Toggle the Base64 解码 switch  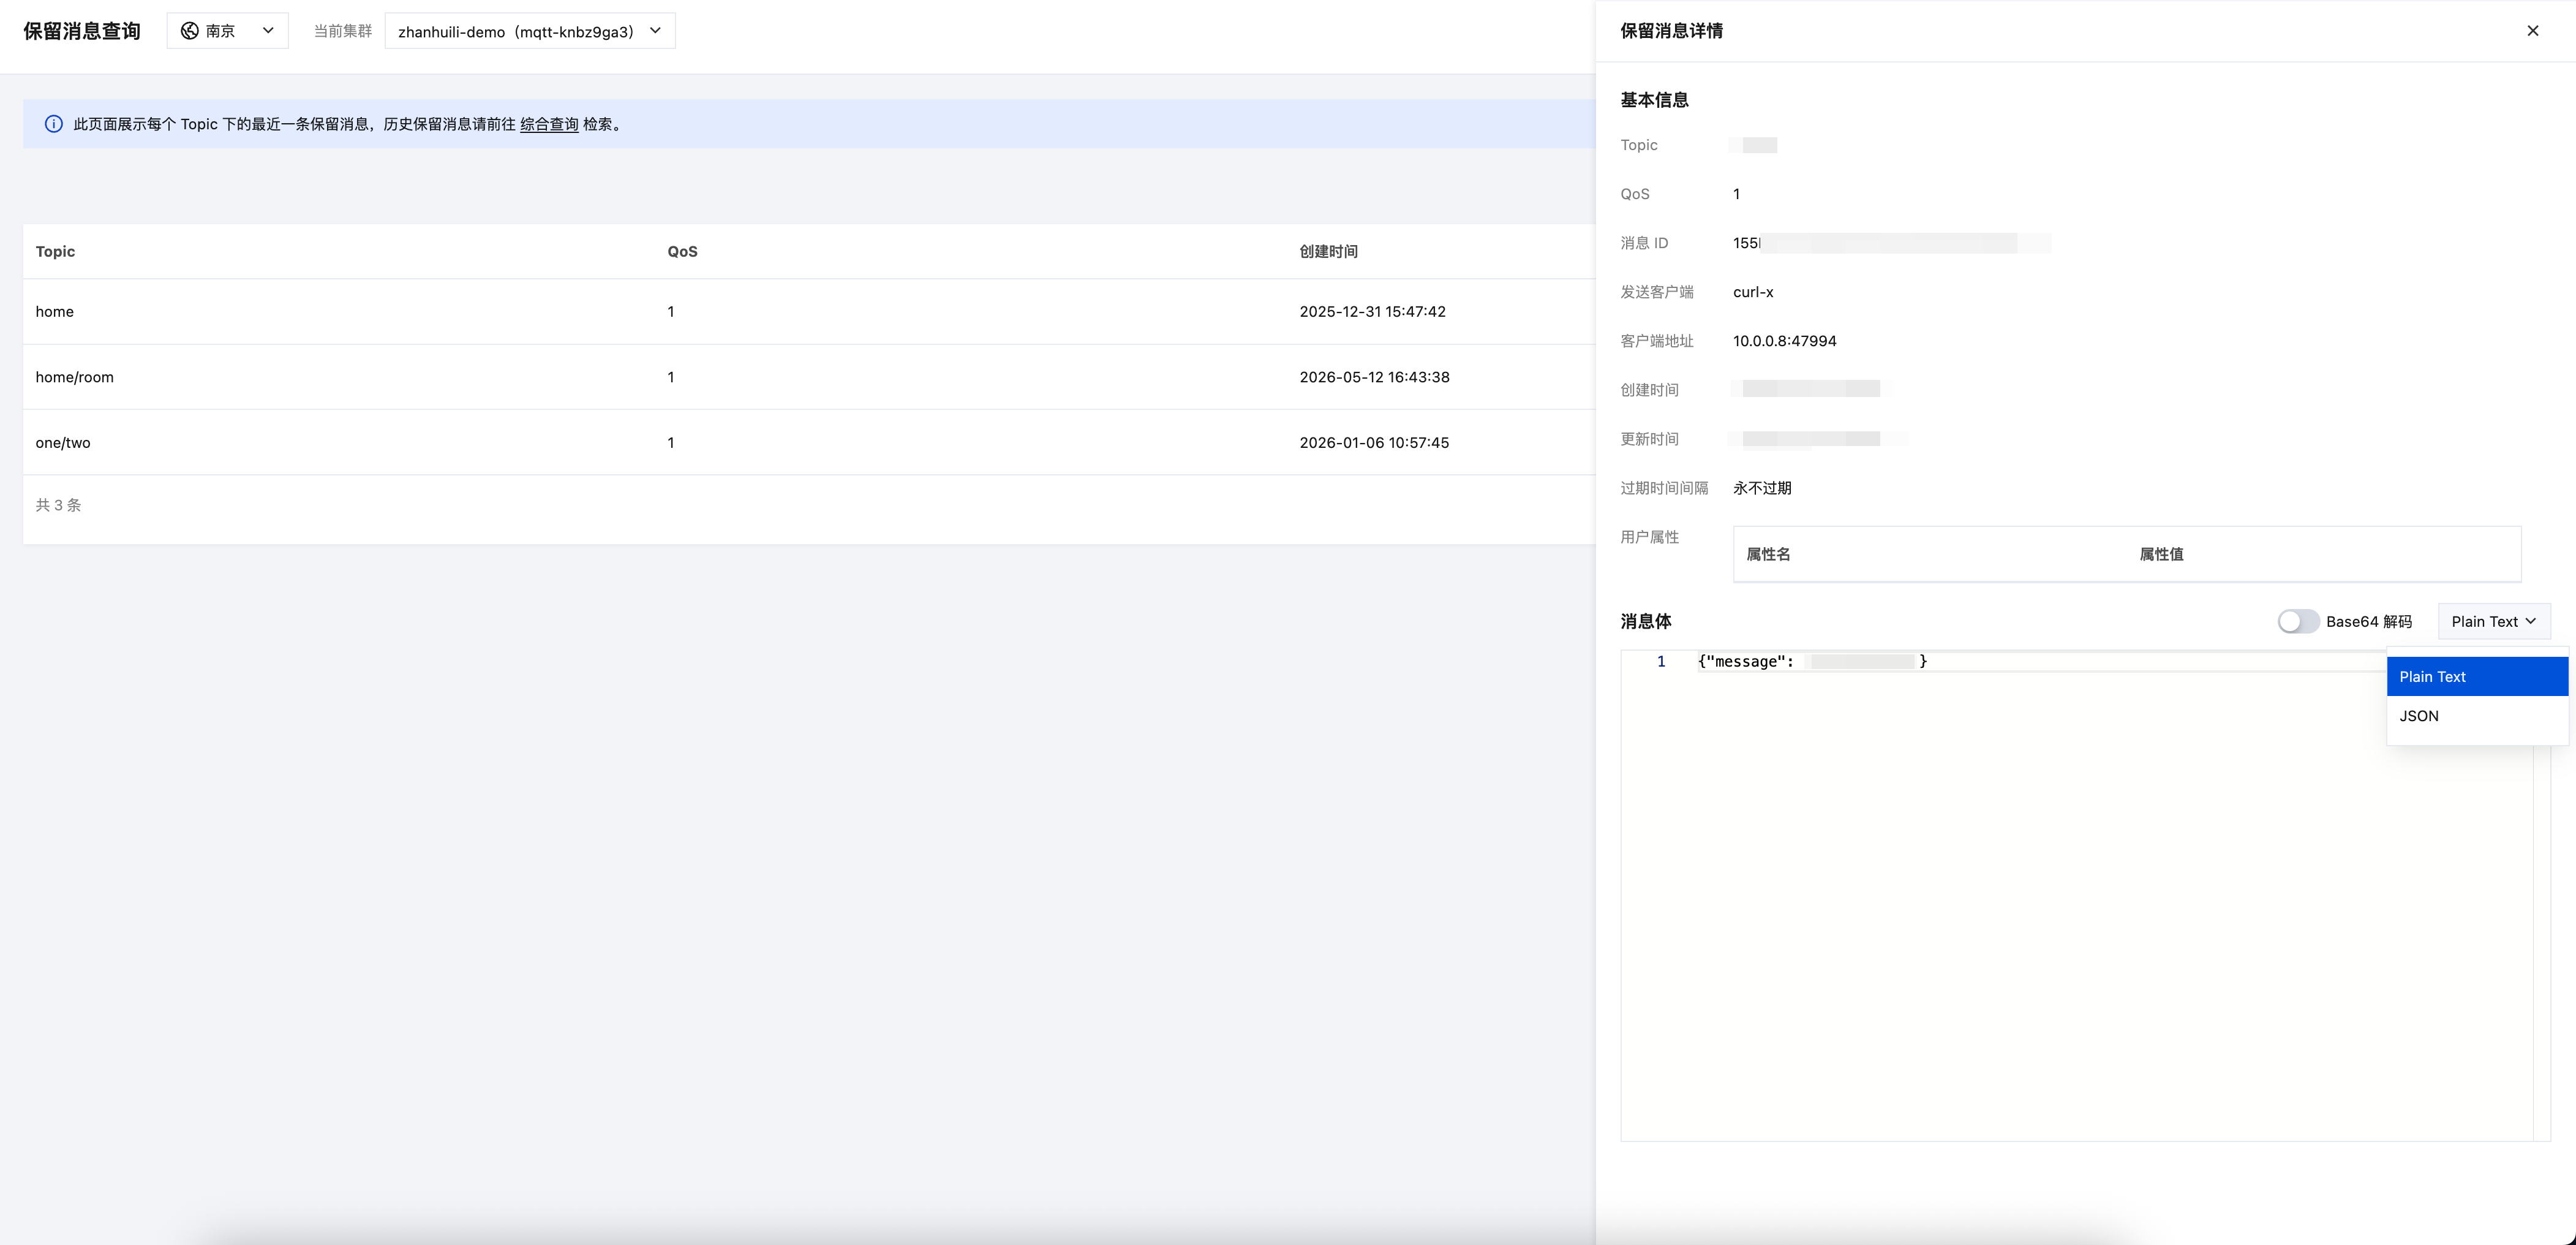click(x=2298, y=621)
